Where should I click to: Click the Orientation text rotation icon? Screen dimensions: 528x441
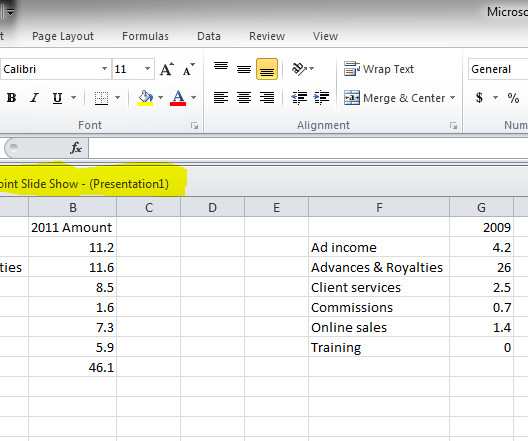[299, 69]
